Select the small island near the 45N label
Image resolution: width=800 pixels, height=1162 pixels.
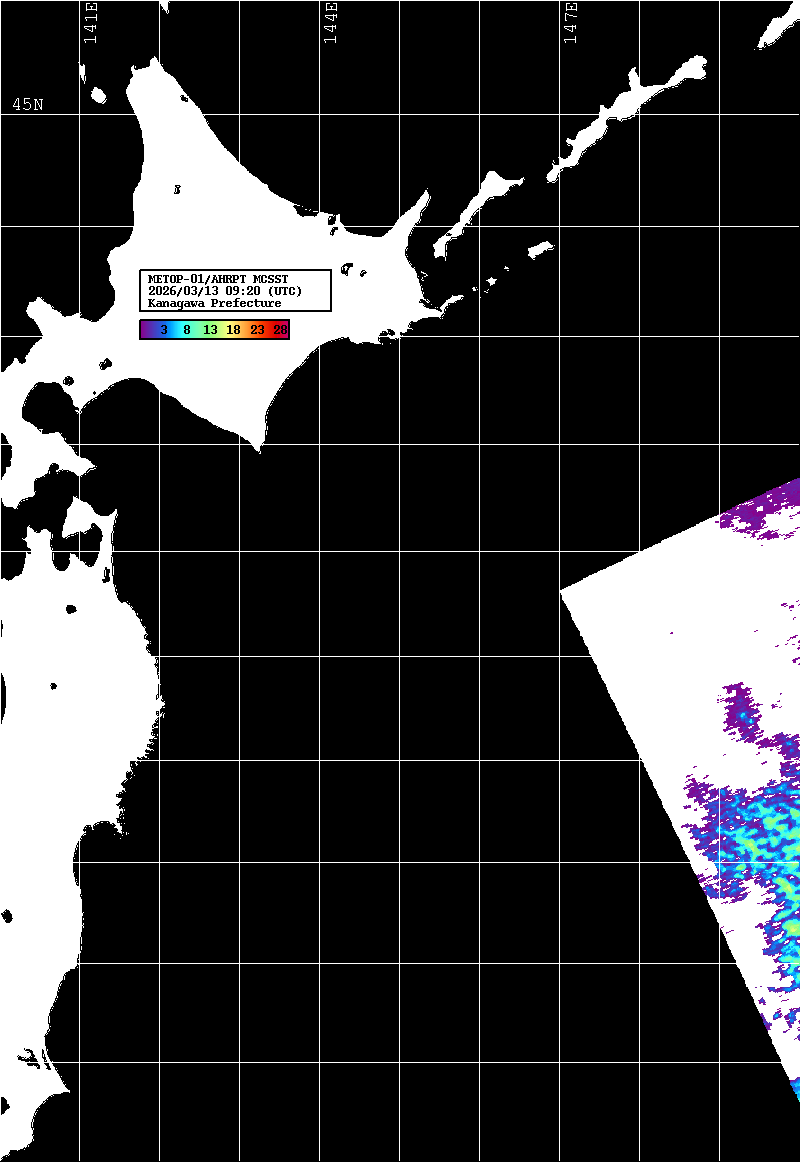pos(98,95)
